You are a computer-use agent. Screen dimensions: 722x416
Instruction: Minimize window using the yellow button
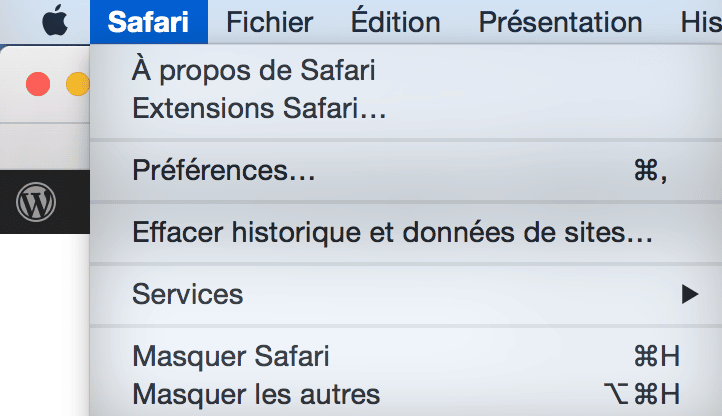point(77,84)
